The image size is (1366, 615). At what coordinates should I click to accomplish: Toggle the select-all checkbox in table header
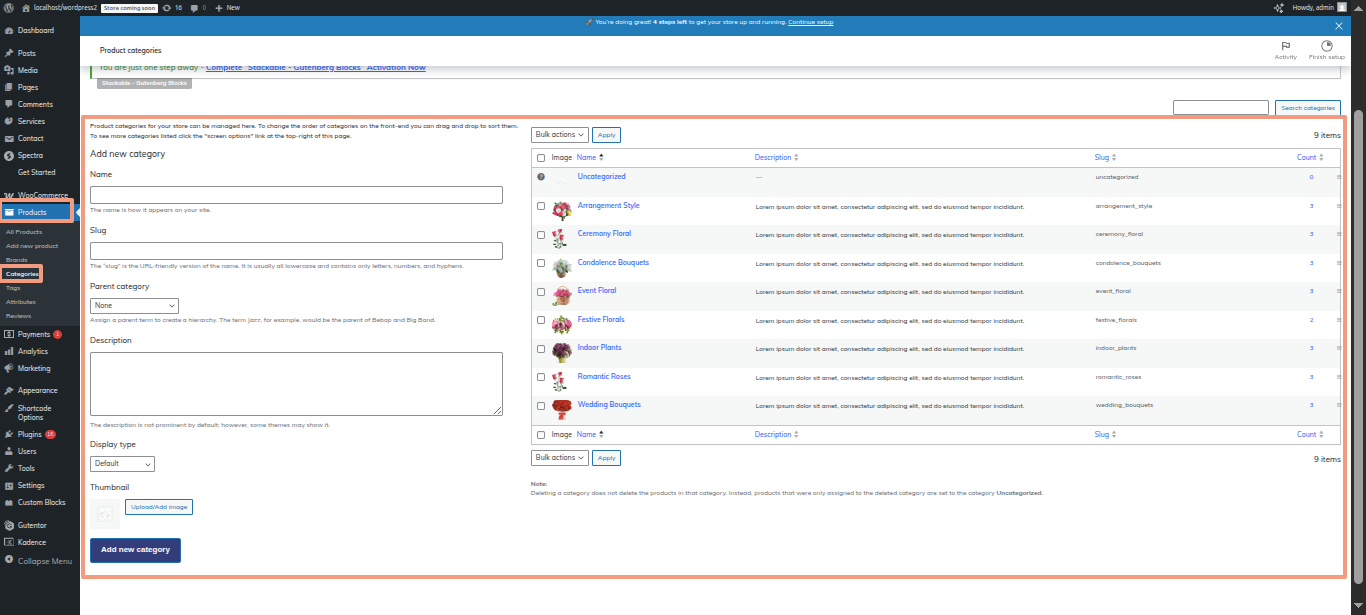(x=541, y=158)
